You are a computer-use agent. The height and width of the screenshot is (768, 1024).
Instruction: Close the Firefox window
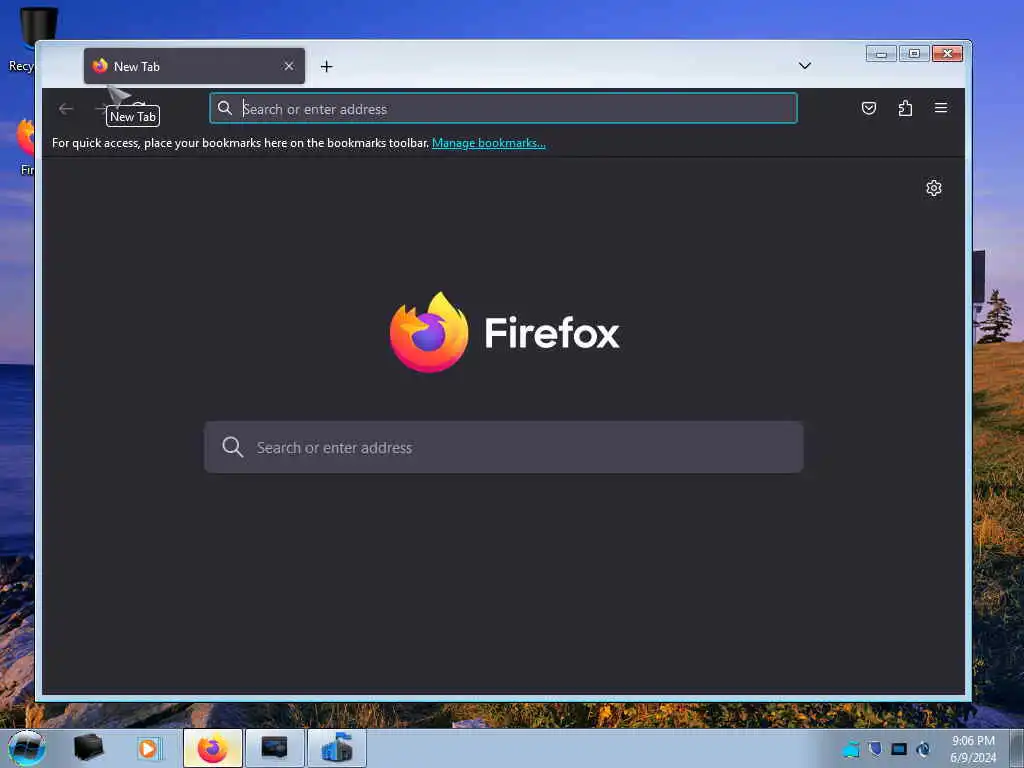pos(948,54)
